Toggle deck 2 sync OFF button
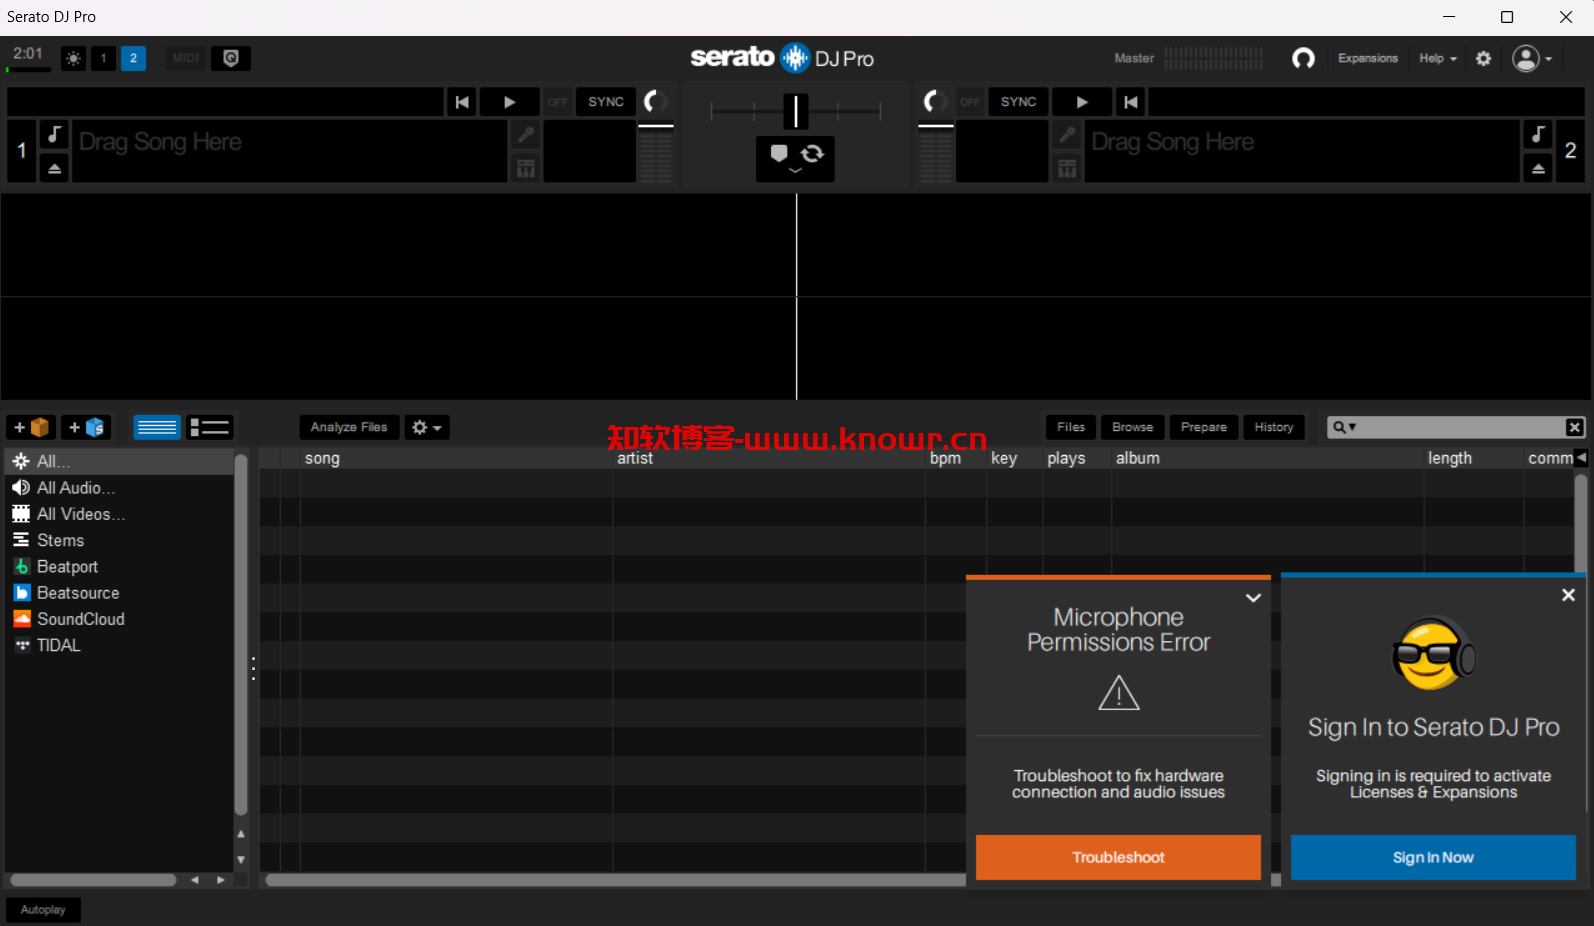 tap(970, 102)
